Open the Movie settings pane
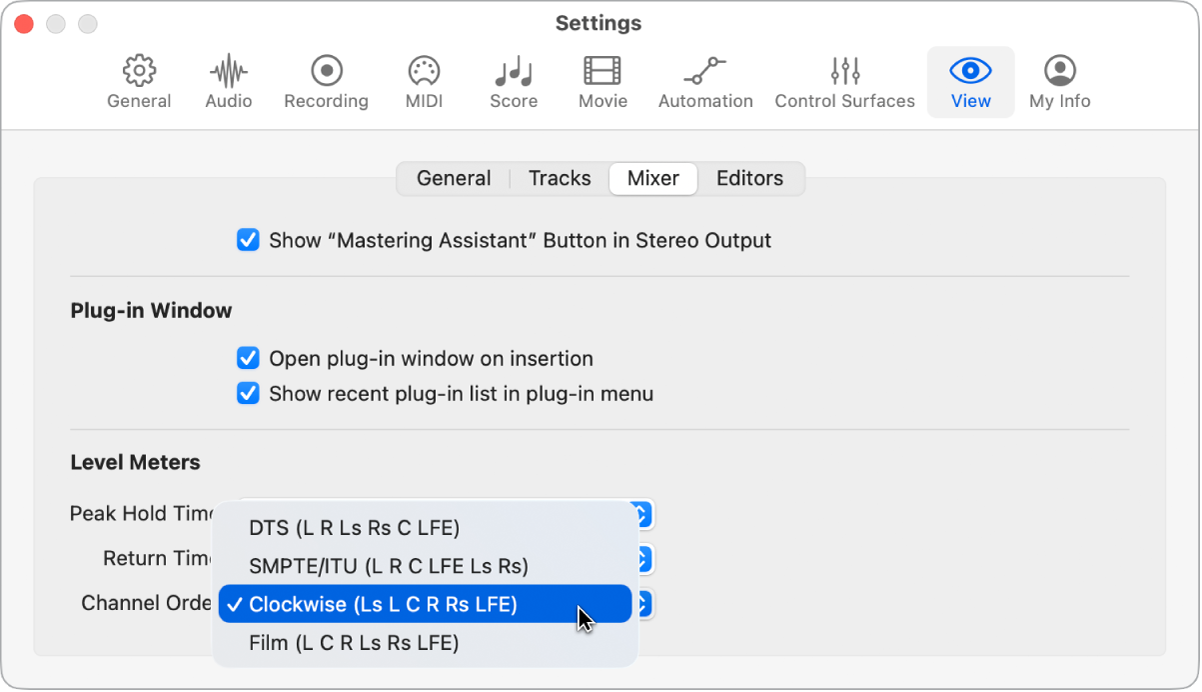The image size is (1202, 692). [x=602, y=81]
